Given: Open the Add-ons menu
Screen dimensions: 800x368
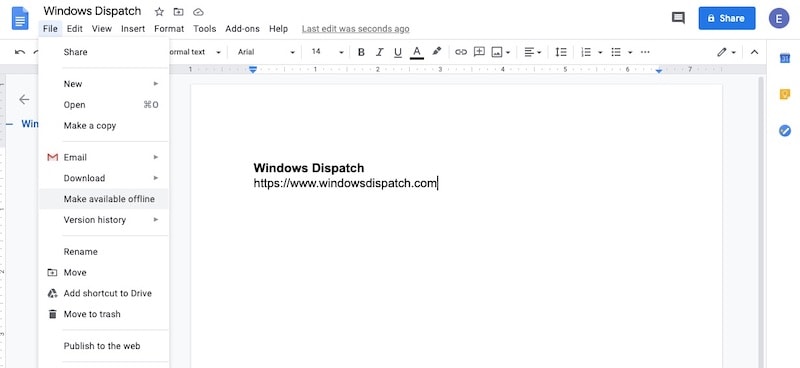Looking at the screenshot, I should pos(242,29).
